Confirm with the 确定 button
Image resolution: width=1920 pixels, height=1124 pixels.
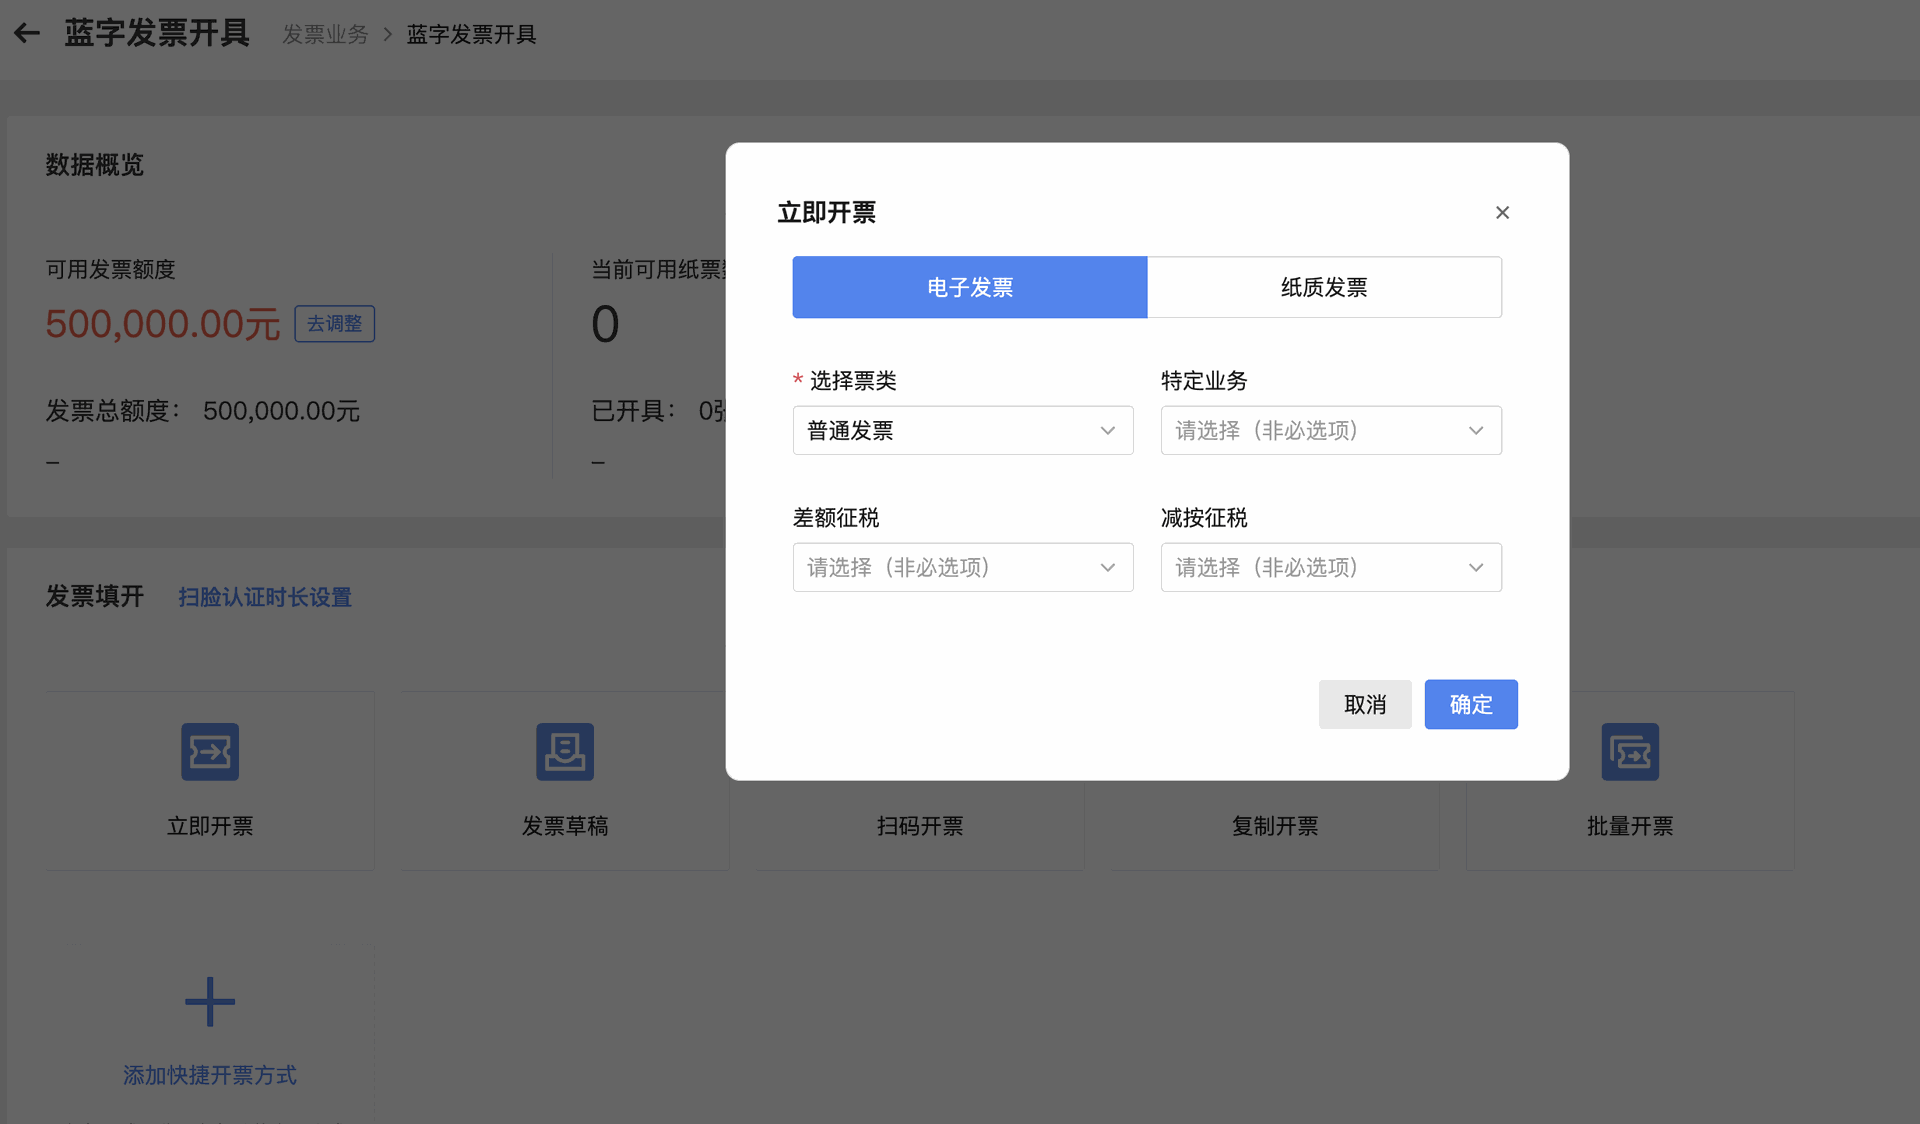point(1470,705)
